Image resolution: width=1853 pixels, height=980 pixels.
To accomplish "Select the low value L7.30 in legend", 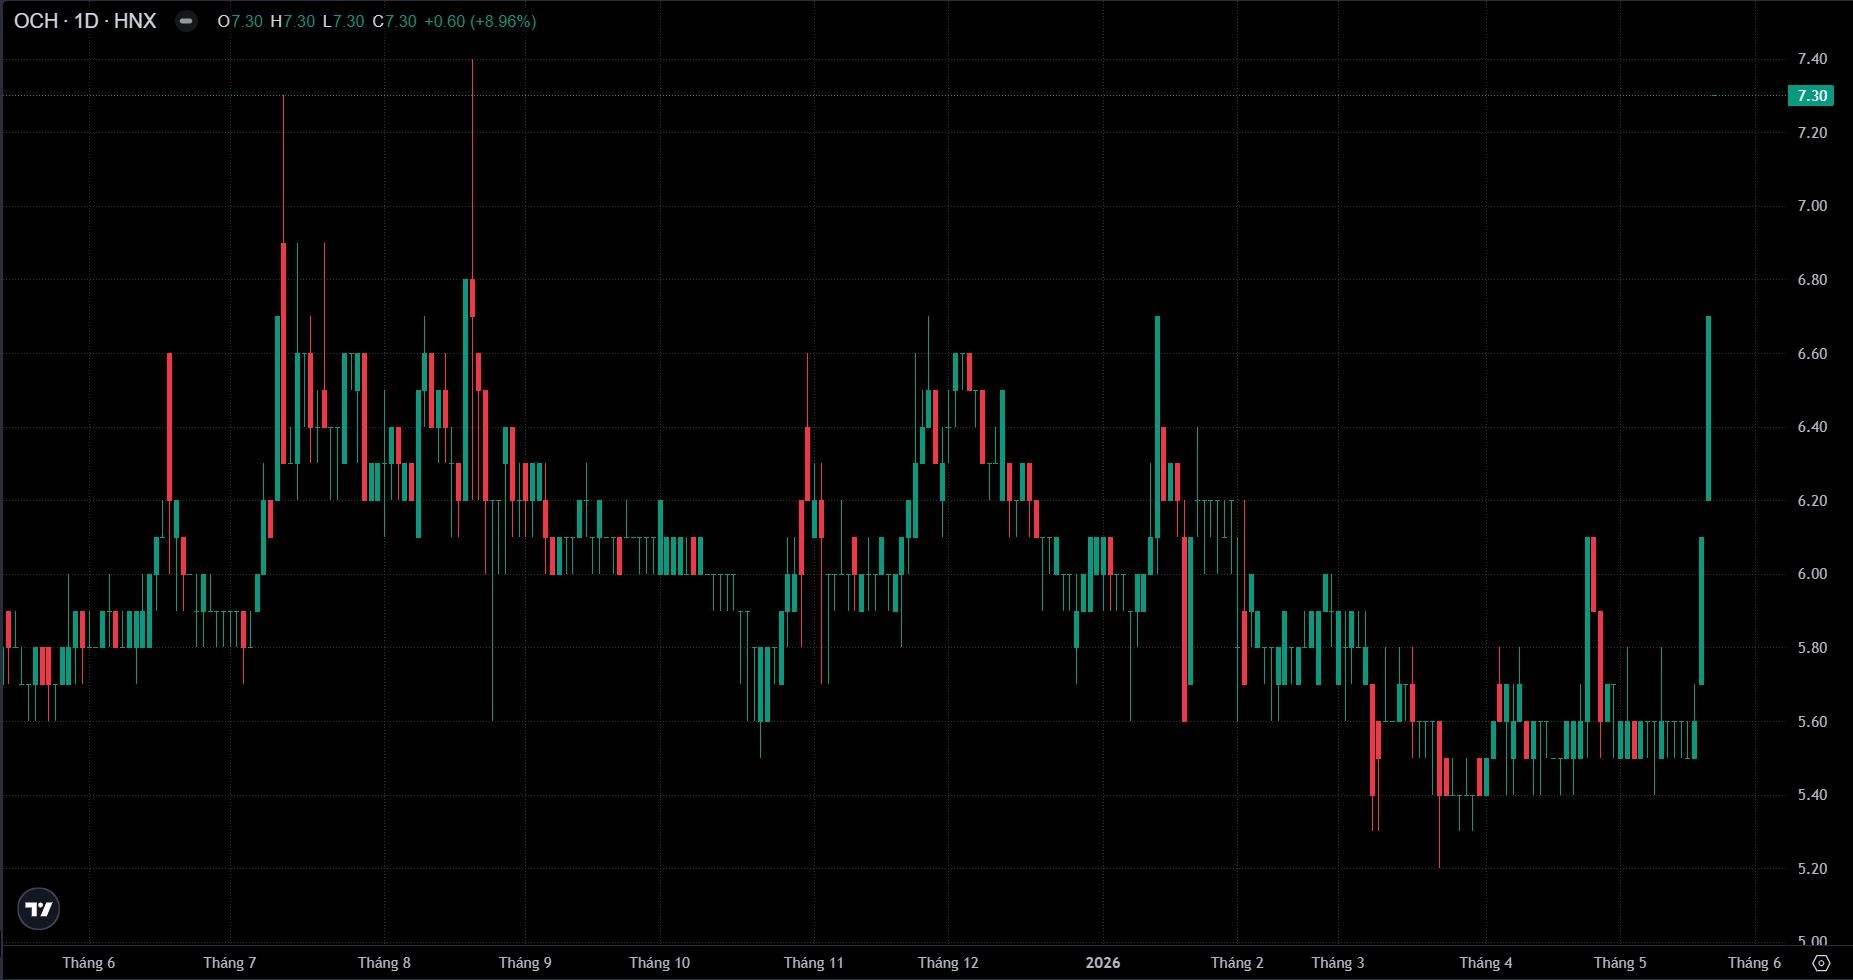I will click(343, 21).
